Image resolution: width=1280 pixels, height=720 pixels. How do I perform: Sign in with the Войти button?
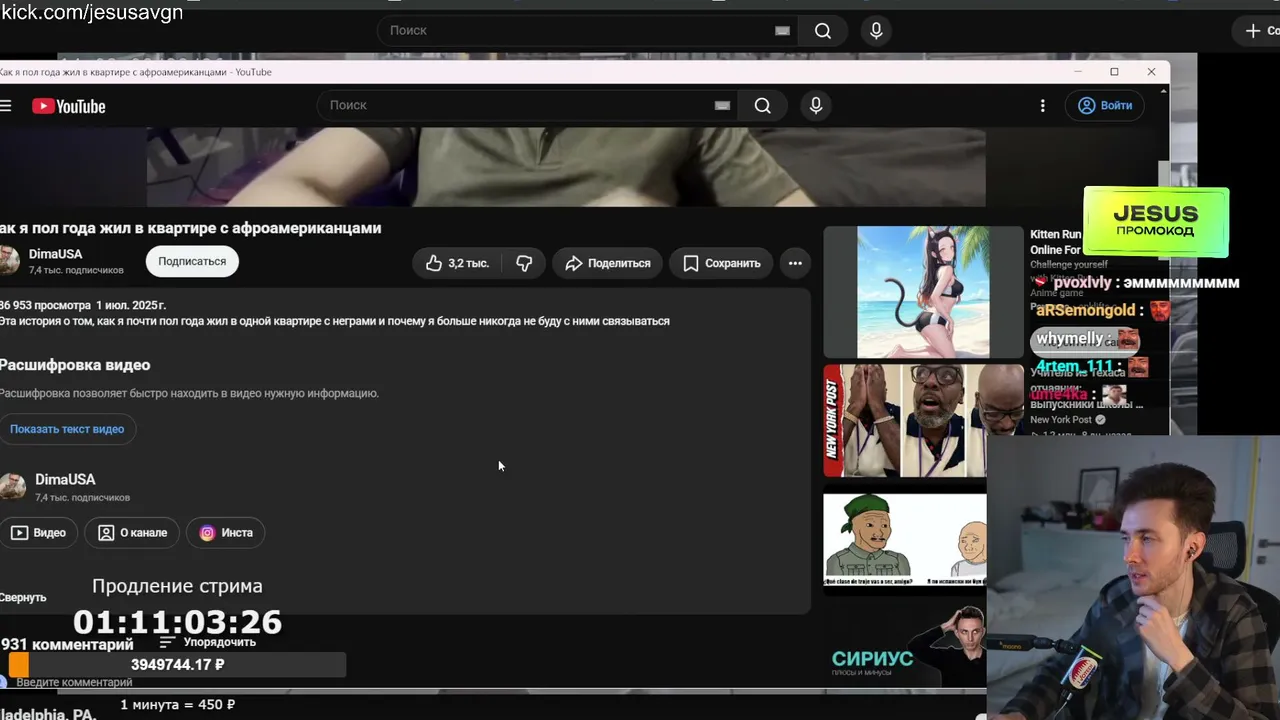click(1105, 105)
